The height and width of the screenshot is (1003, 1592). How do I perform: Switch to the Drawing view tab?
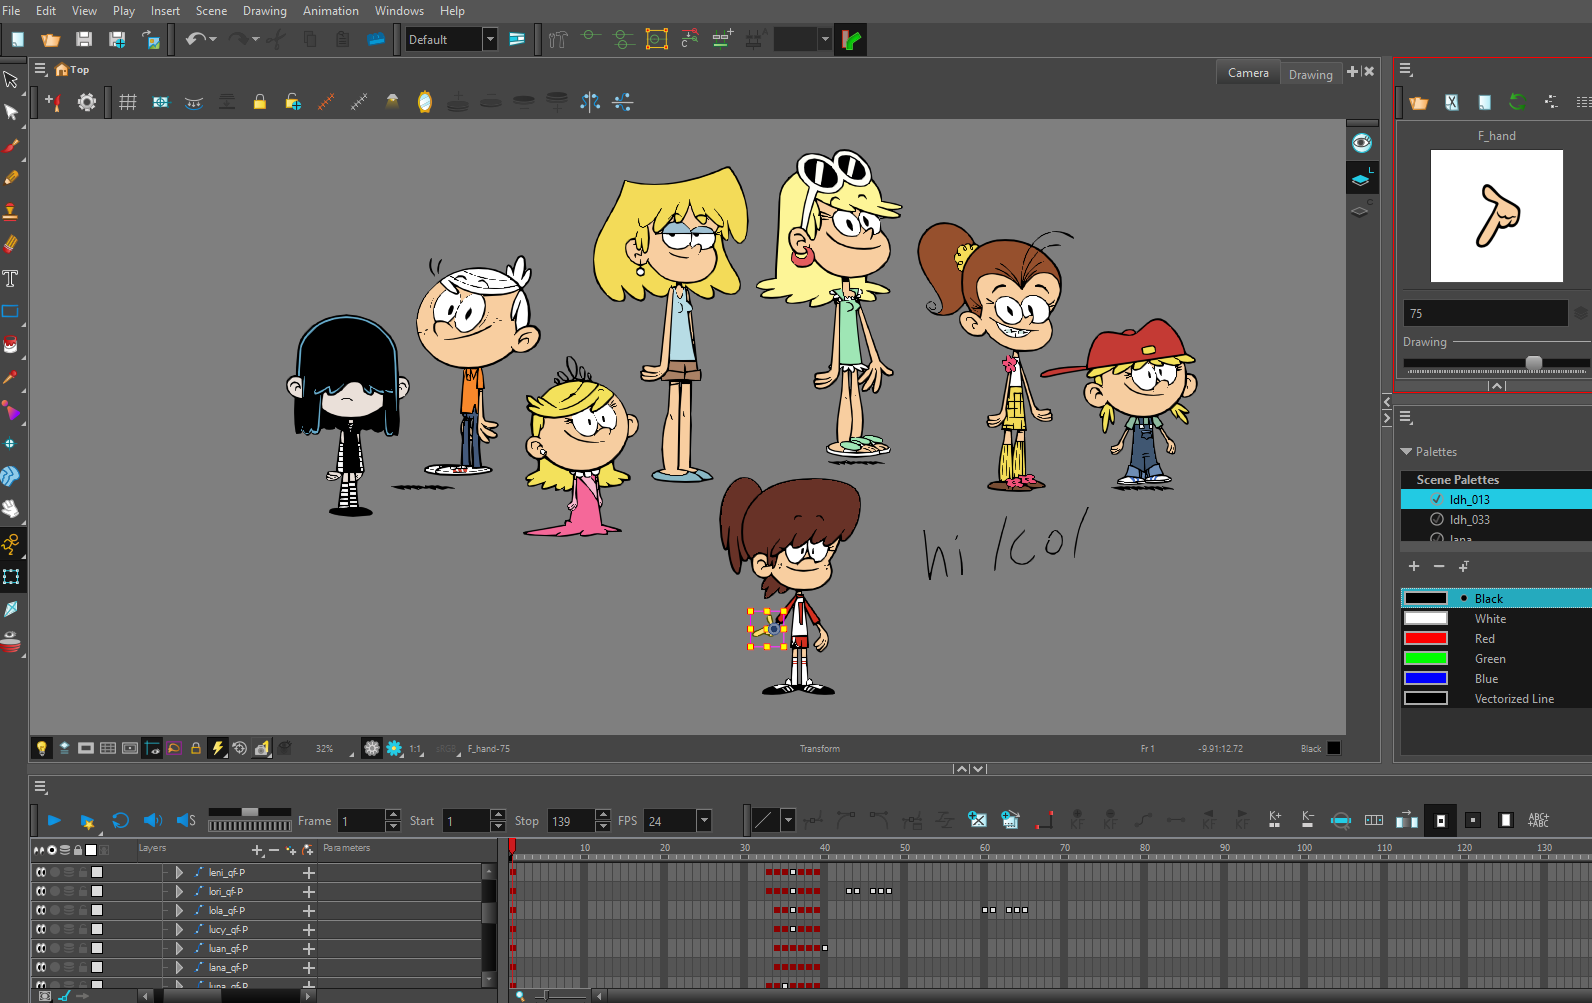[x=1310, y=74]
